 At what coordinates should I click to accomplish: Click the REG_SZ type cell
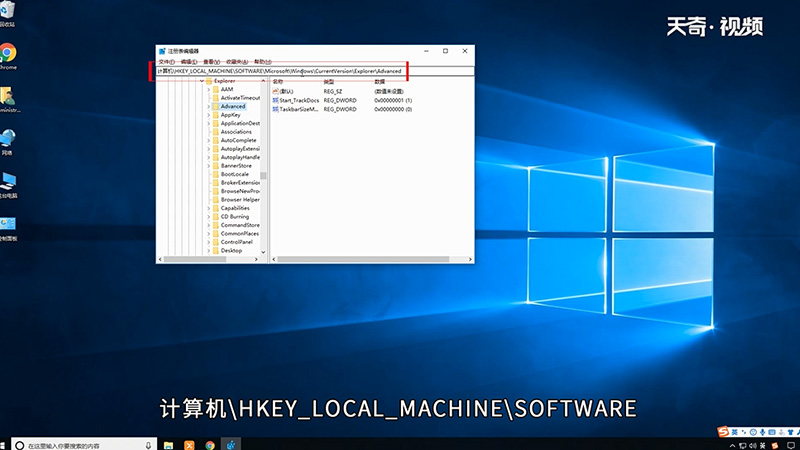point(333,91)
